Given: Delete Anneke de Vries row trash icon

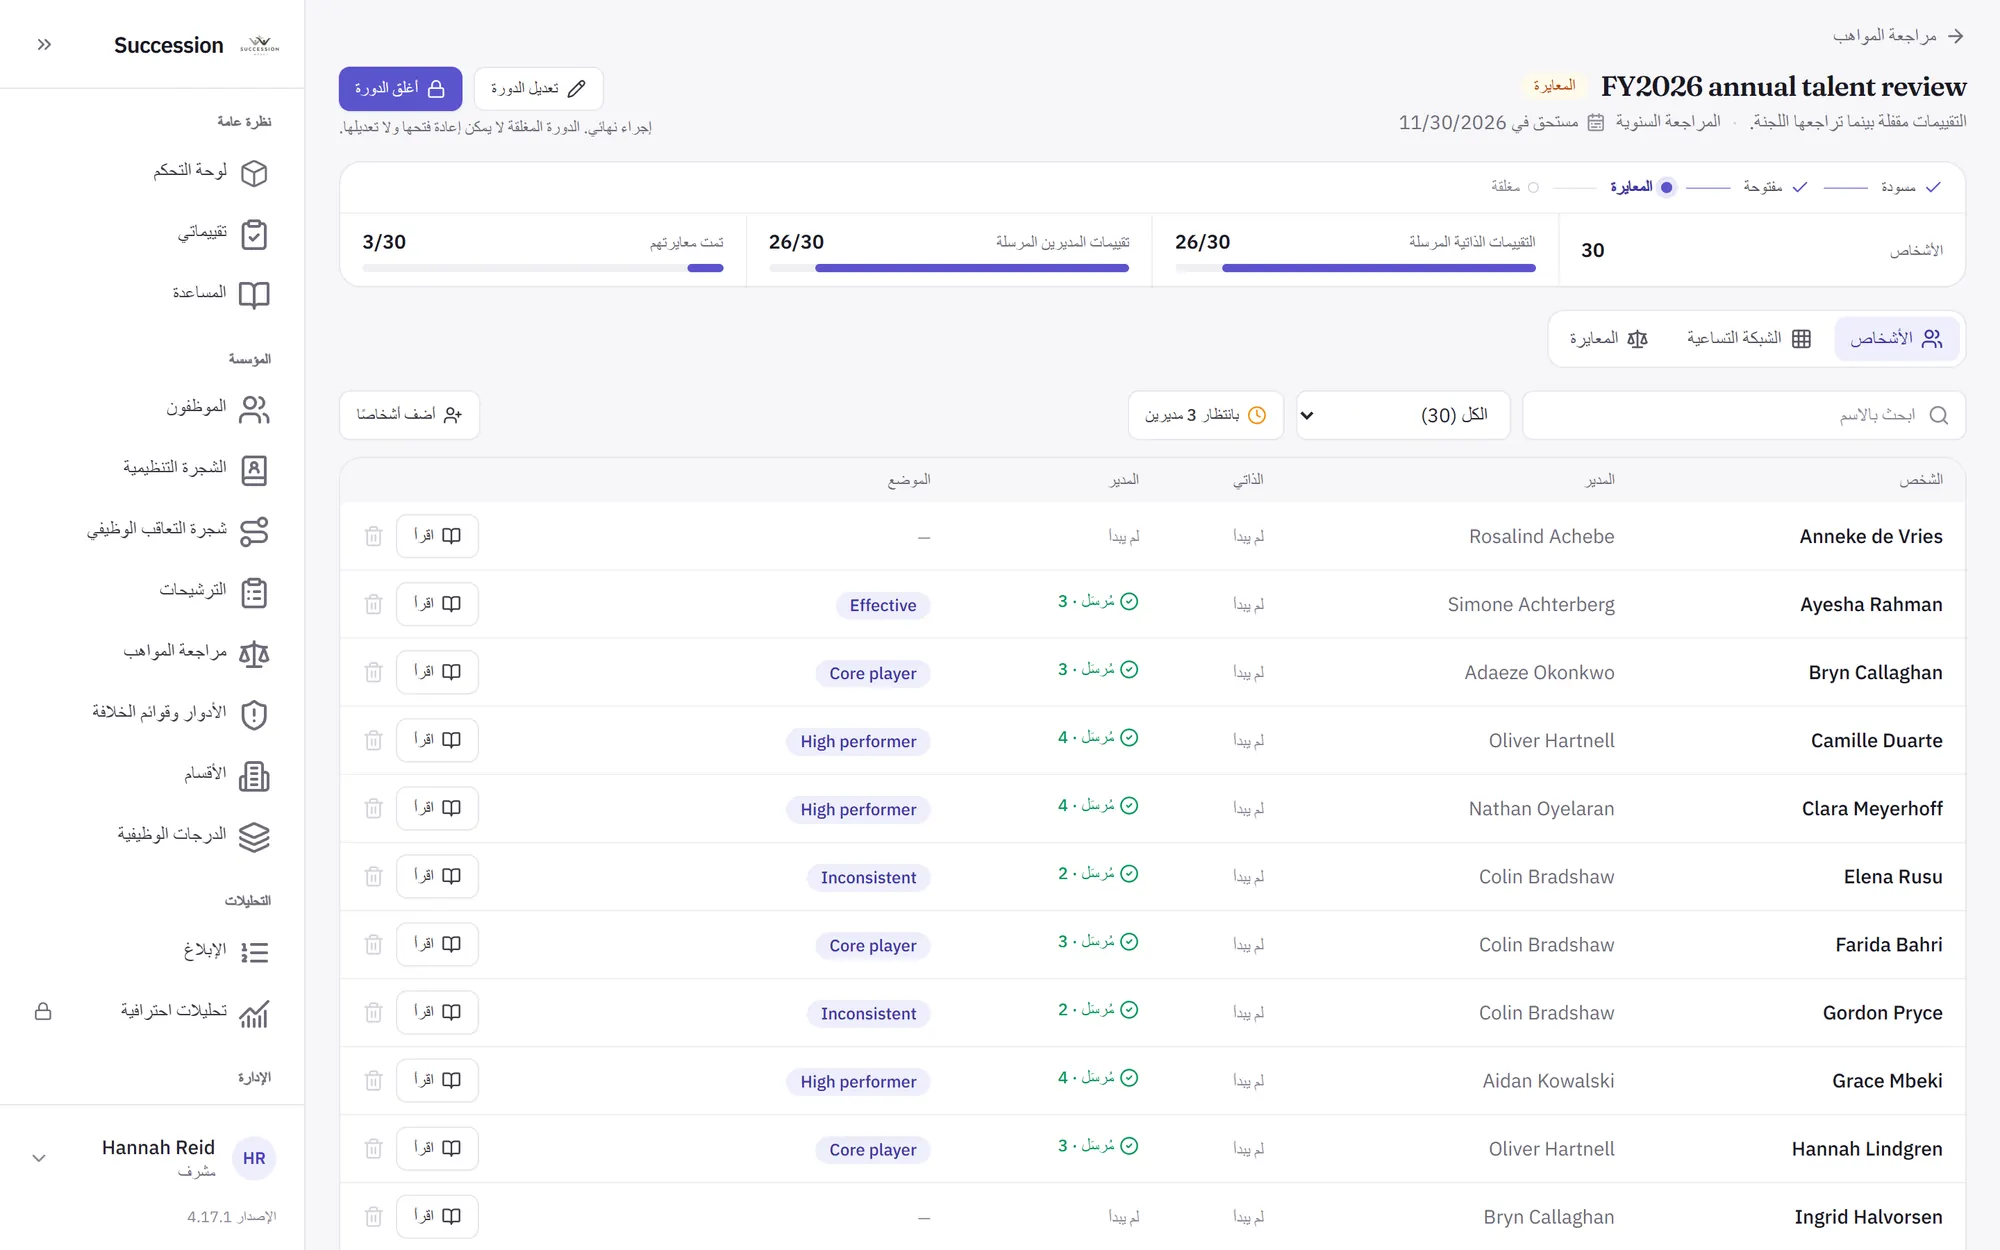Looking at the screenshot, I should (x=373, y=536).
